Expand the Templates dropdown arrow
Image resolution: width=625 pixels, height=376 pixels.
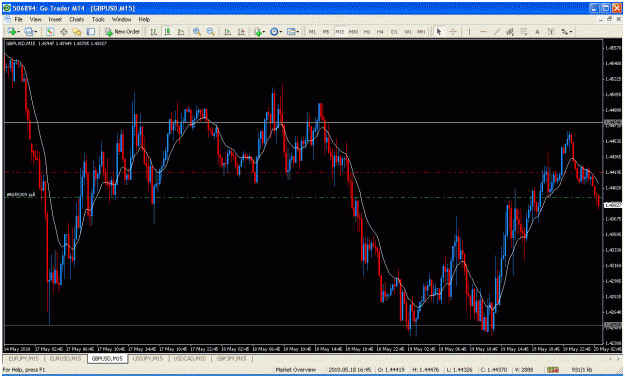tap(298, 32)
